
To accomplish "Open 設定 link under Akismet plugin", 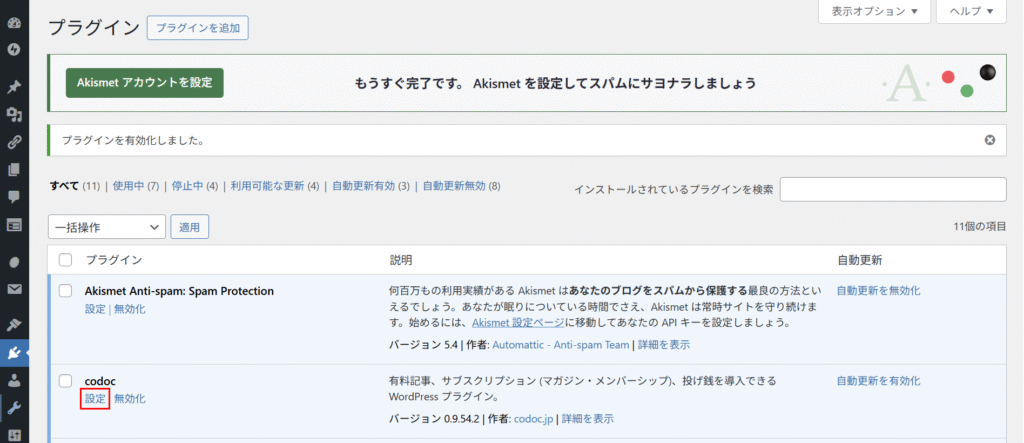I will click(95, 309).
